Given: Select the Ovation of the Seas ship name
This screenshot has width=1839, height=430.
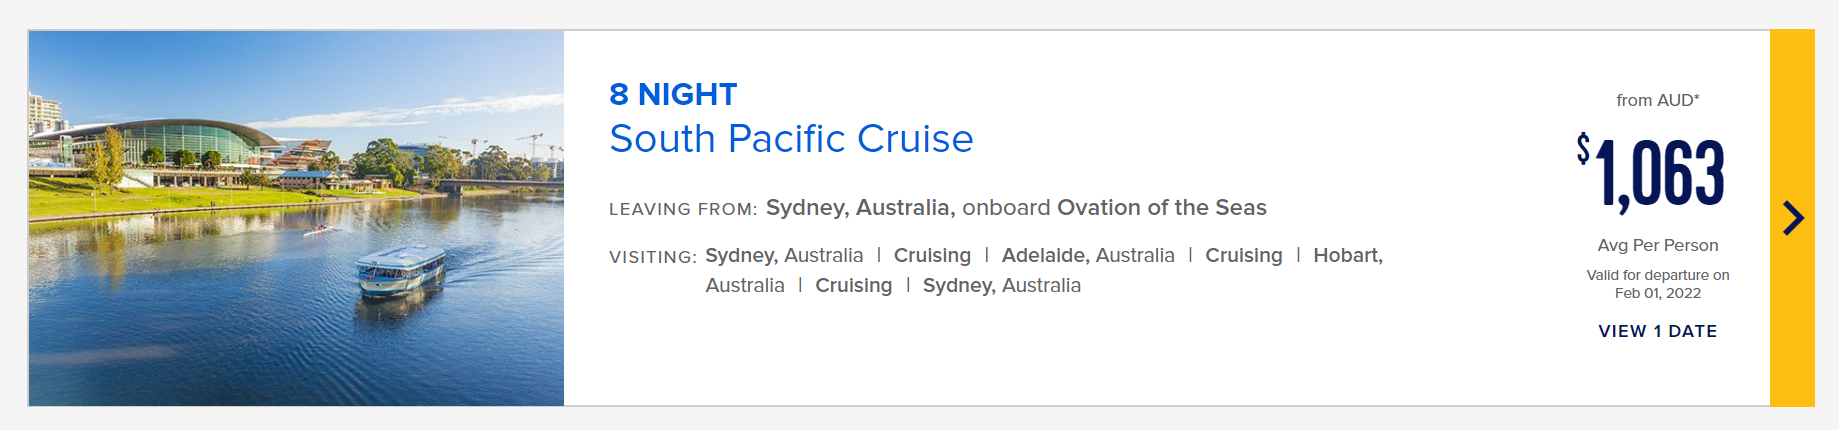Looking at the screenshot, I should [1162, 207].
